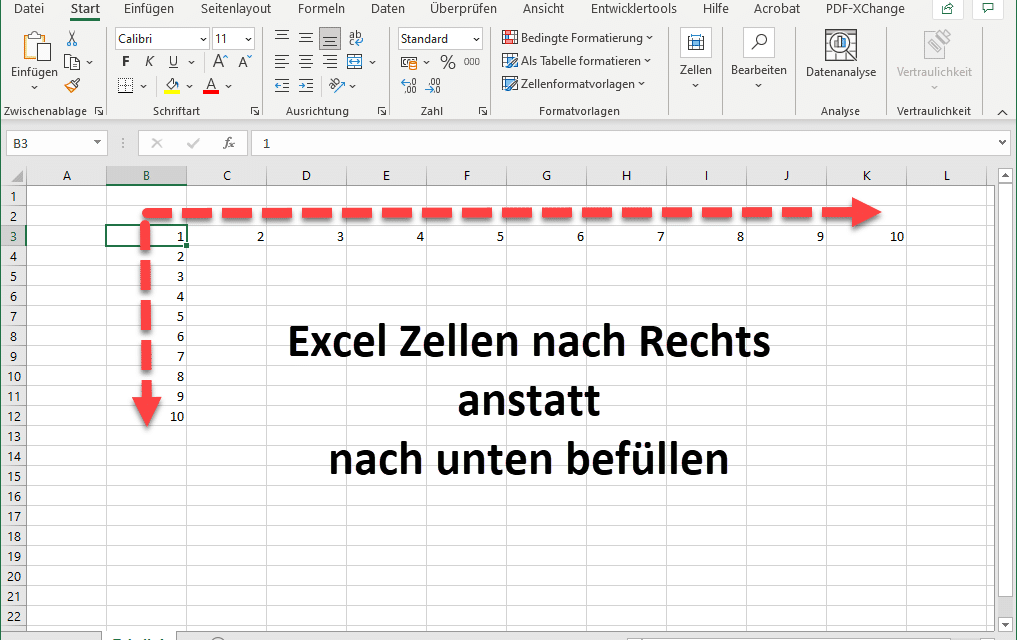Expand underline style dropdown arrow
This screenshot has width=1017, height=640.
tap(191, 62)
